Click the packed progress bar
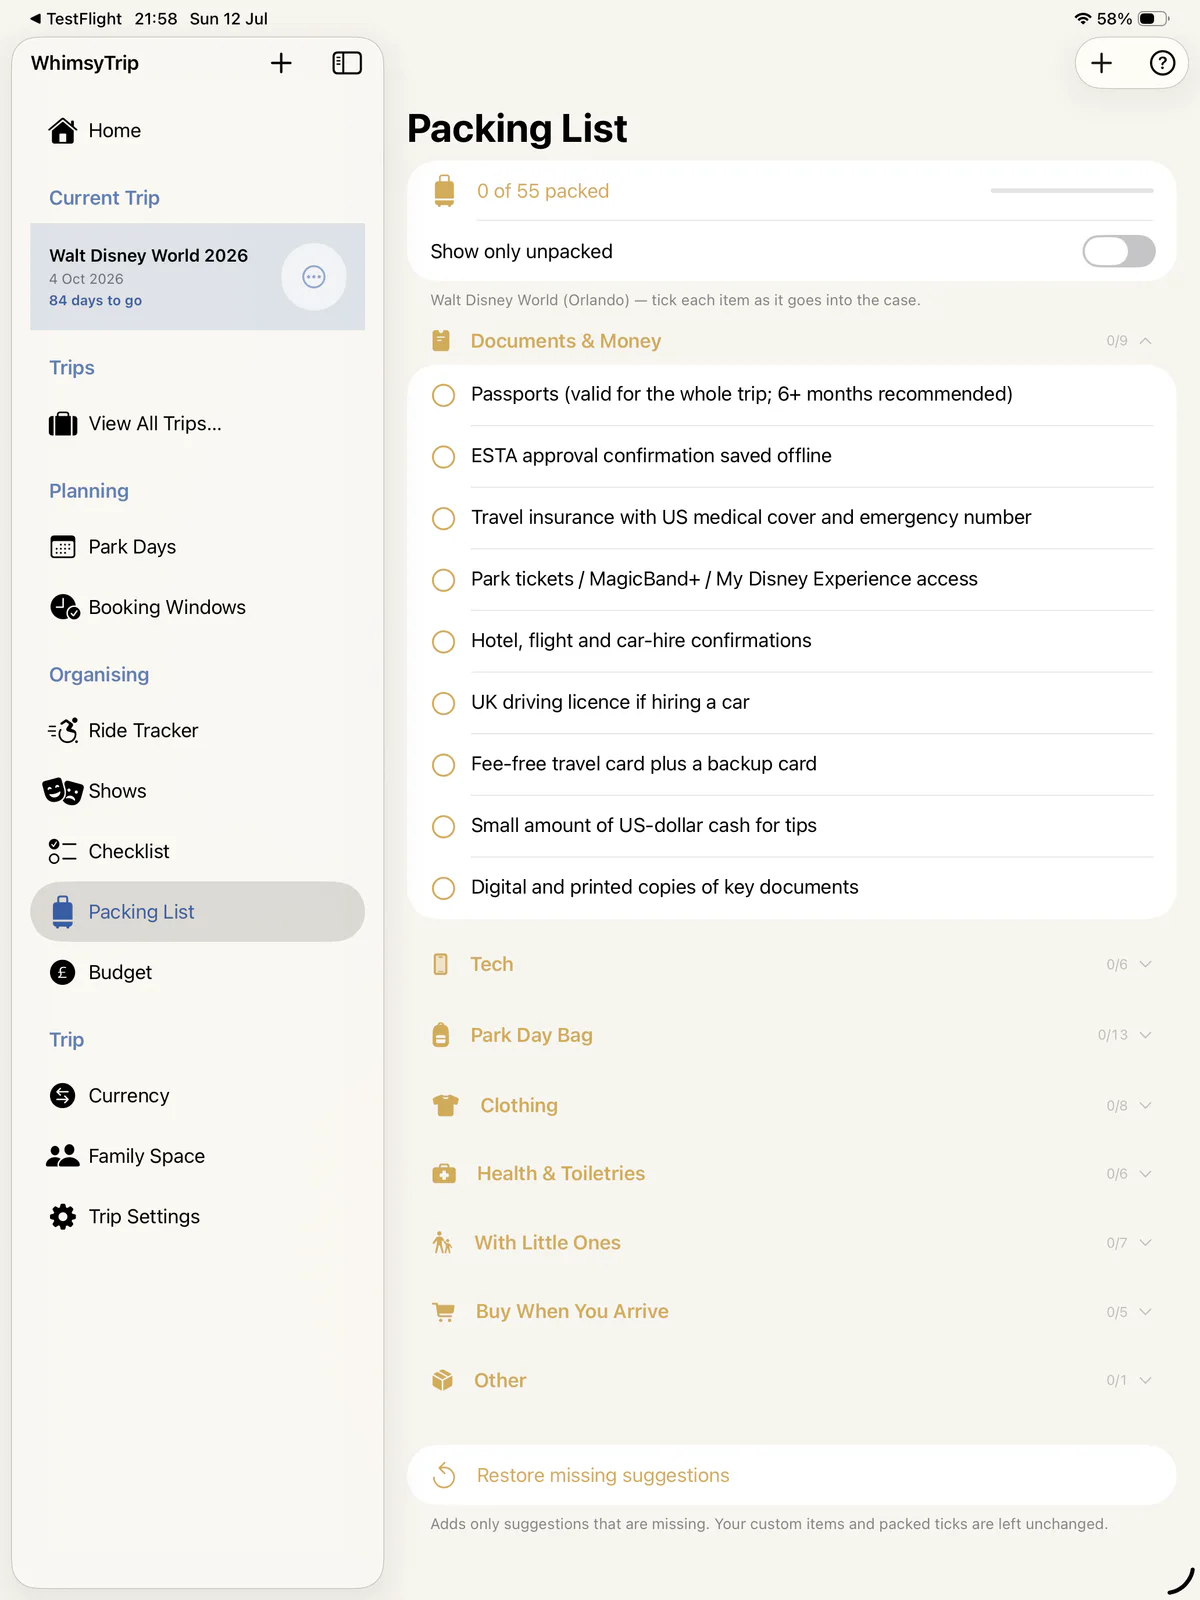1200x1600 pixels. (1072, 190)
